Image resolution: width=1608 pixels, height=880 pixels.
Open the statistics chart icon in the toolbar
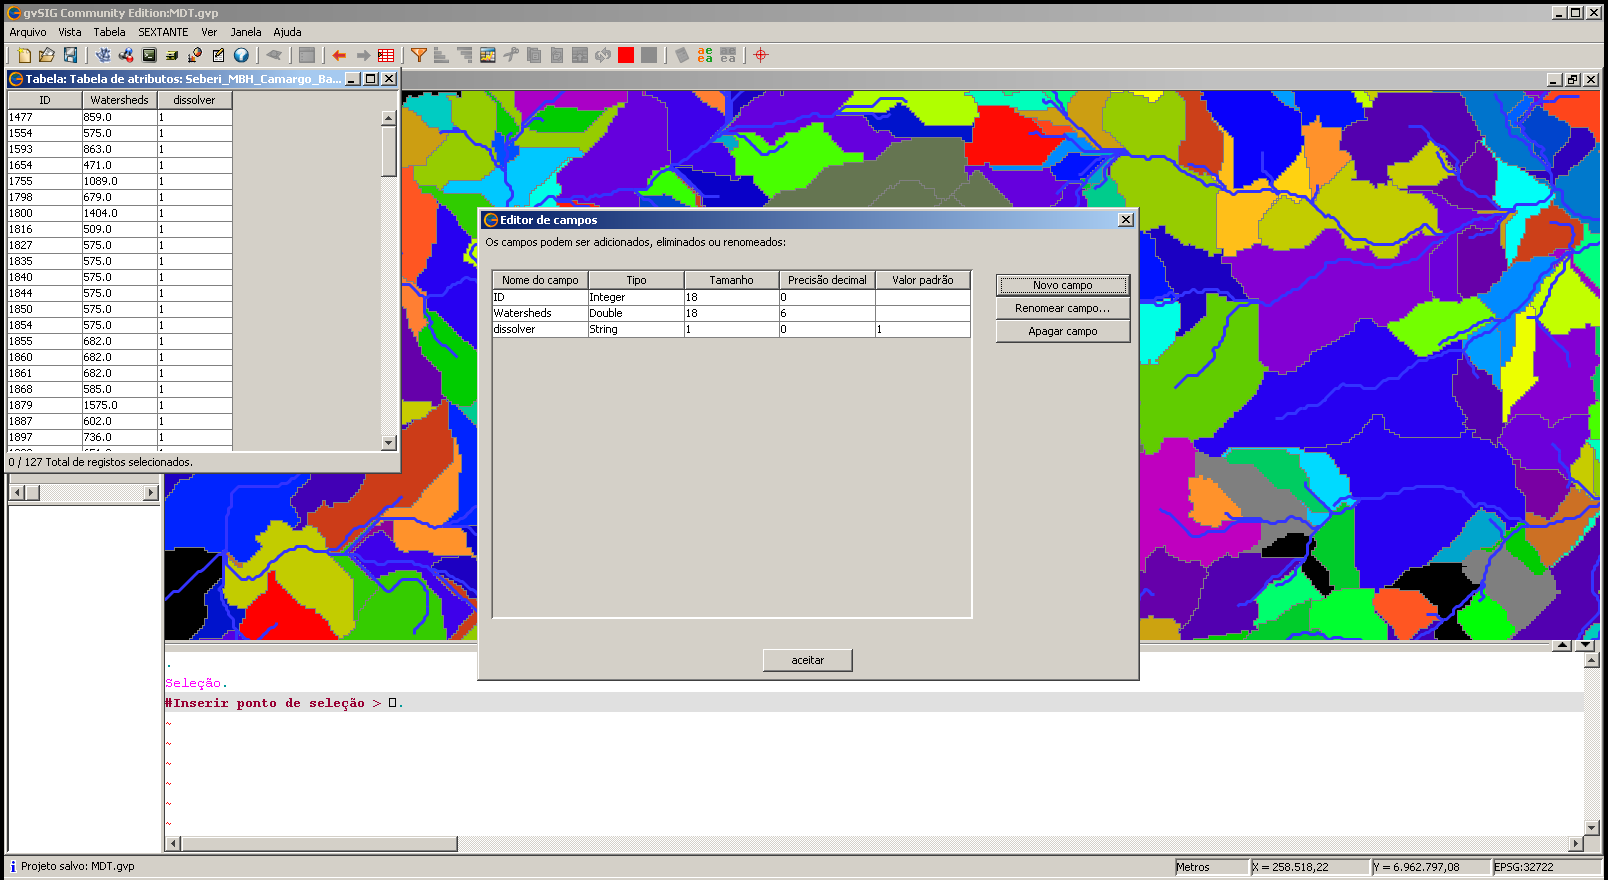488,55
